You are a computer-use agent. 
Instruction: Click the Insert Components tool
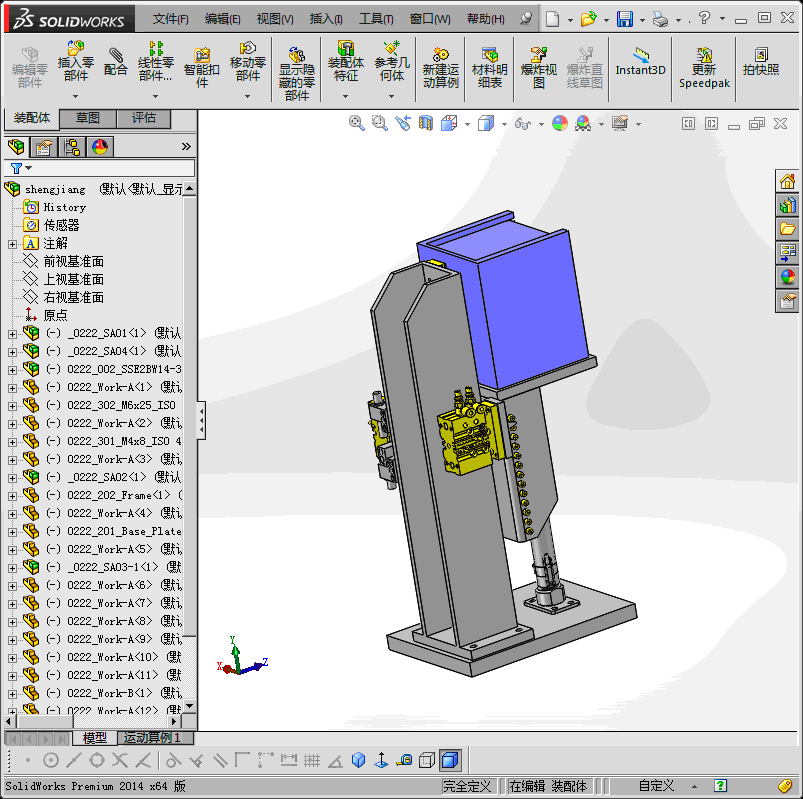pyautogui.click(x=75, y=61)
